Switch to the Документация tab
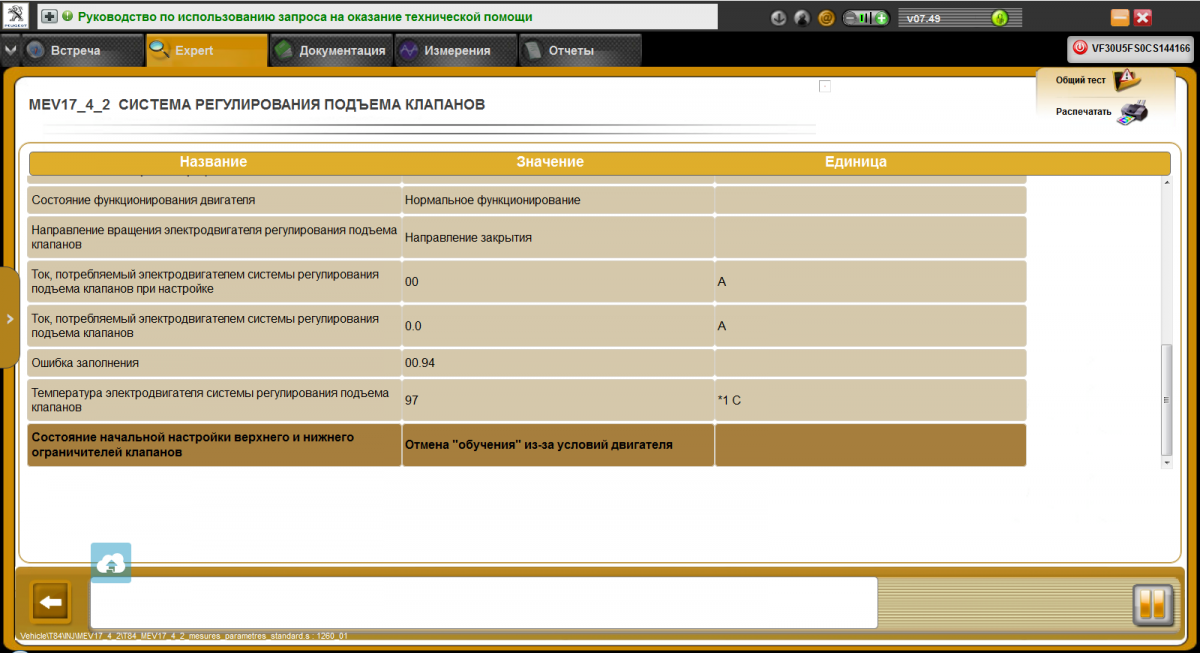The height and width of the screenshot is (653, 1200). tap(330, 51)
